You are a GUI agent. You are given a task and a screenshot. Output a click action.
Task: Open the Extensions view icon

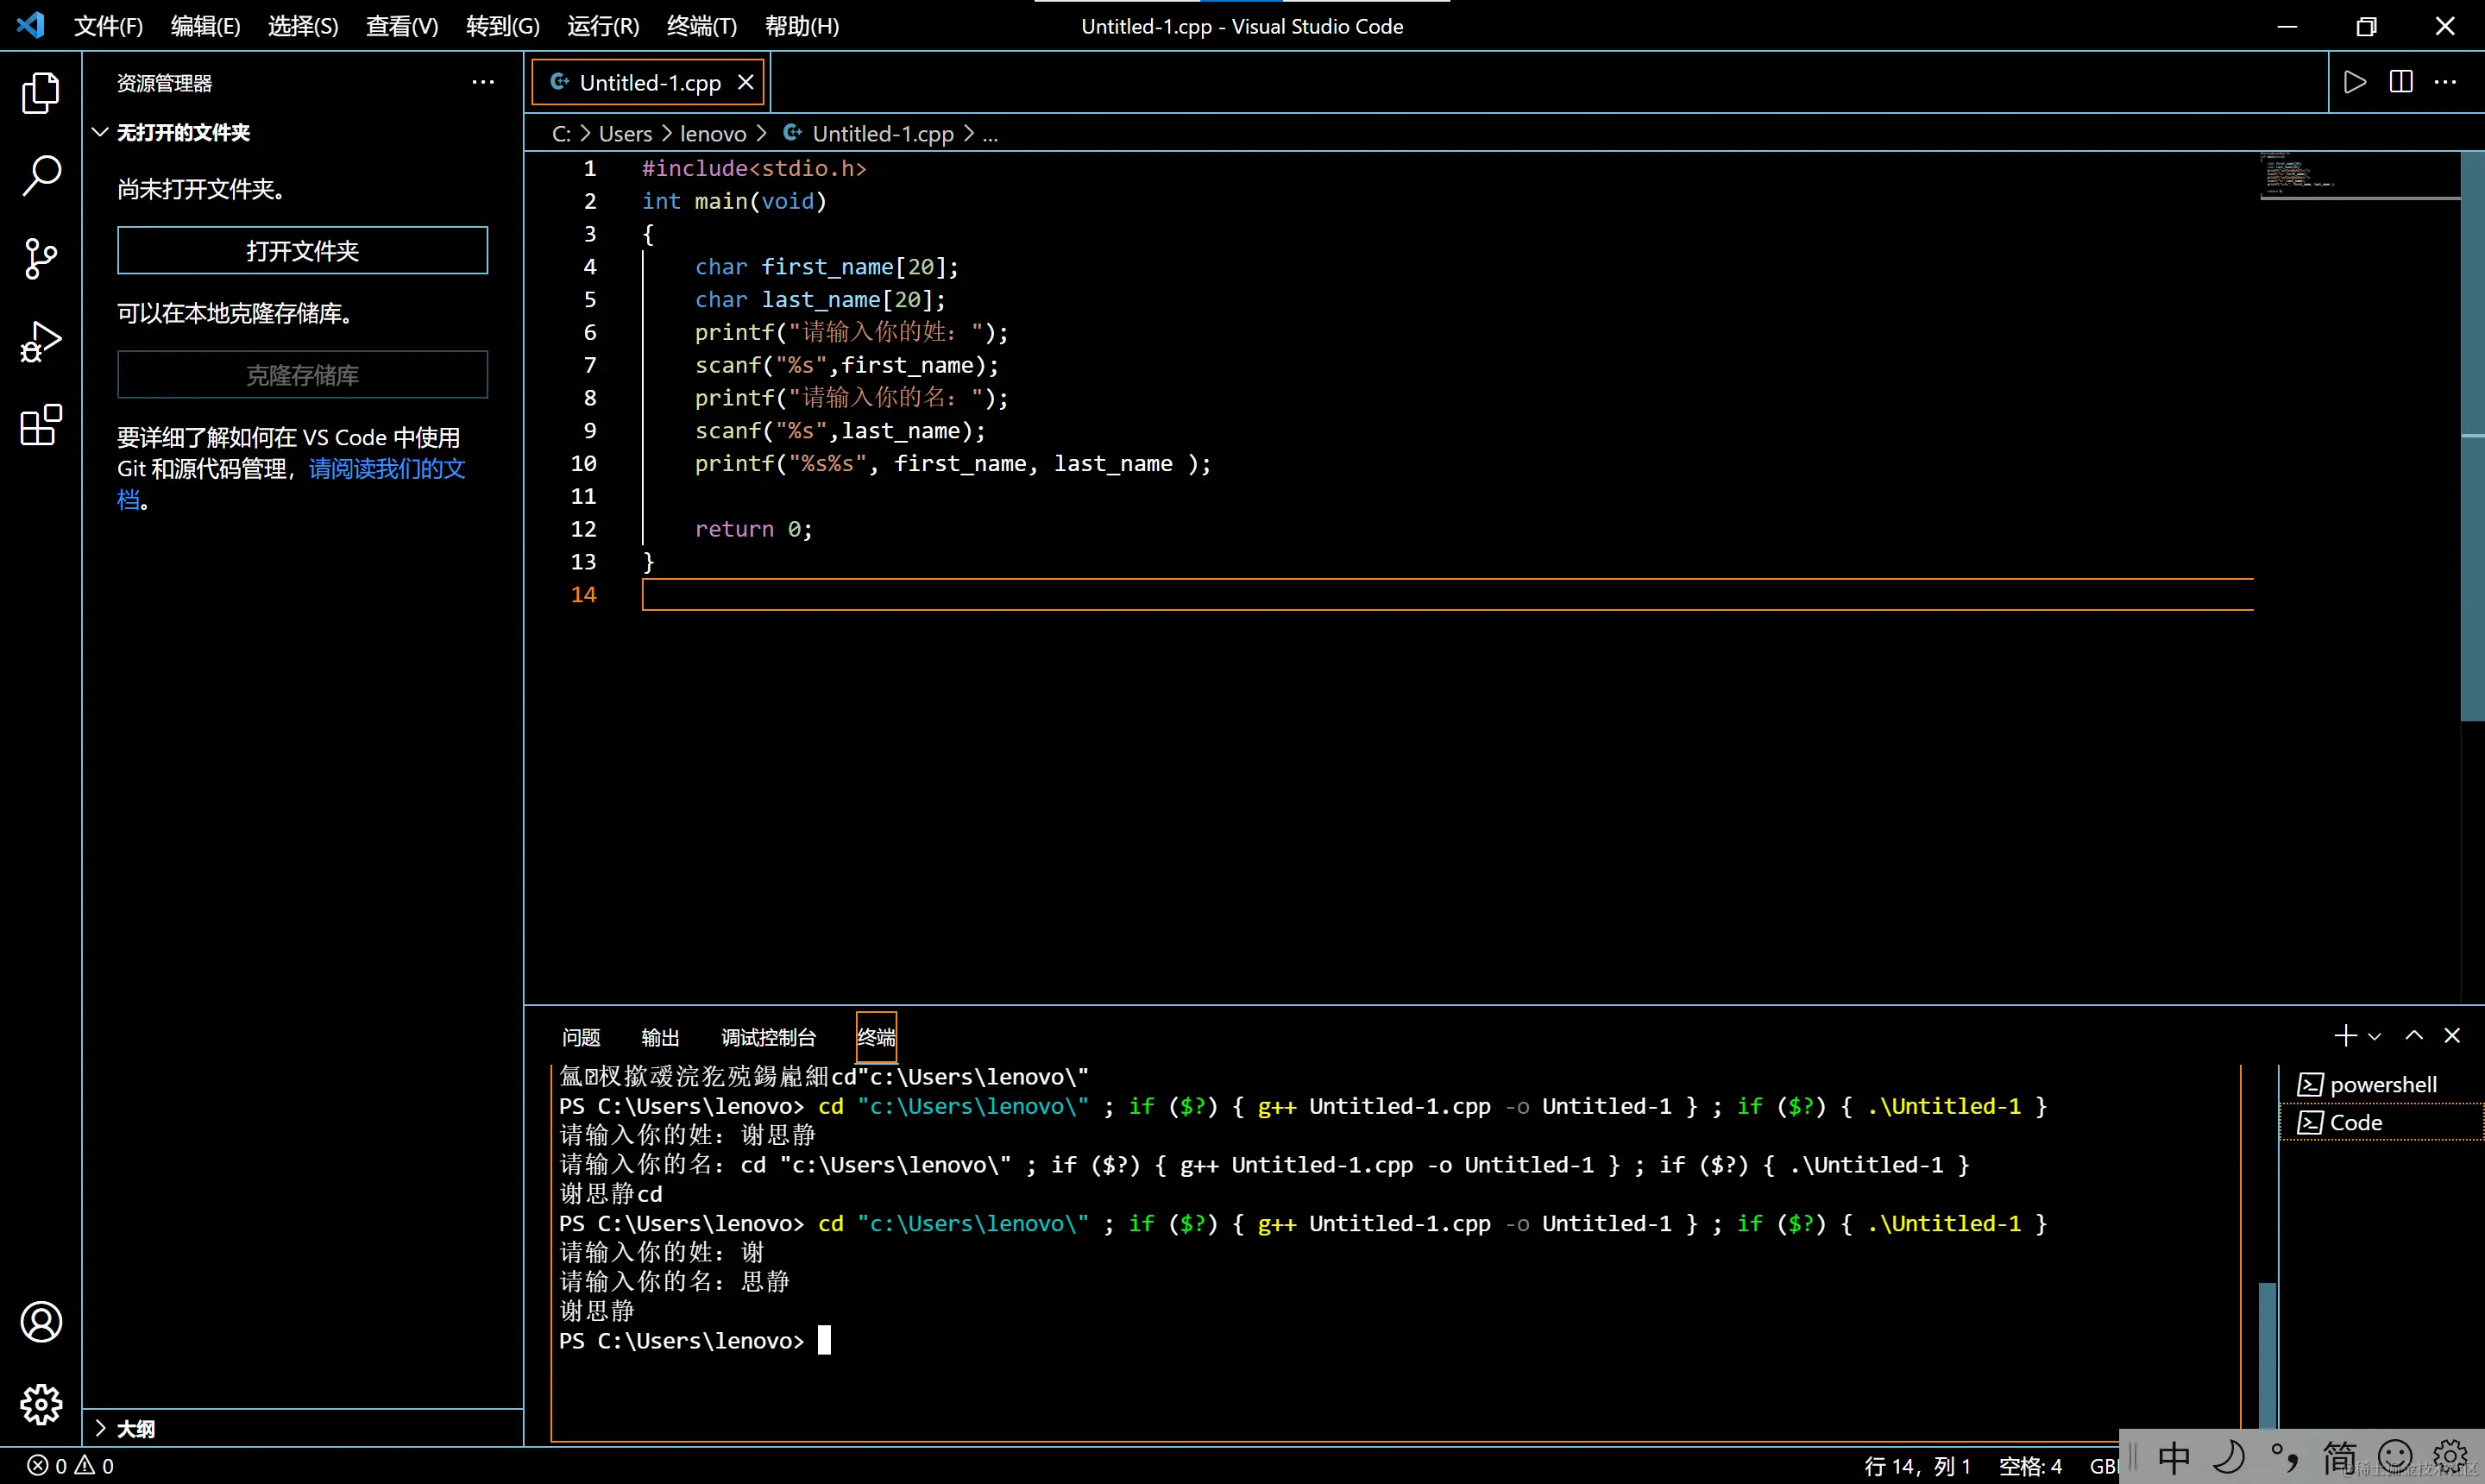tap(40, 425)
